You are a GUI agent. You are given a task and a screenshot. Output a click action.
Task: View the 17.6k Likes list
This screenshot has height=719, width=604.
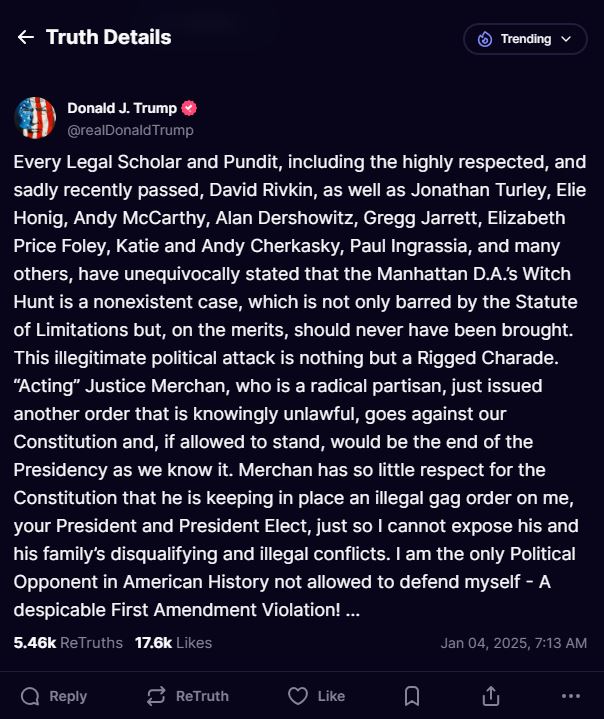tap(173, 643)
